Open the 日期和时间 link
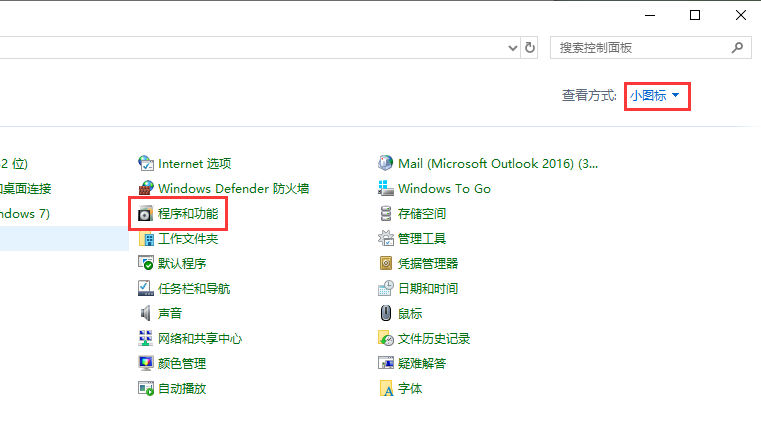Viewport: 761px width, 438px height. (428, 288)
